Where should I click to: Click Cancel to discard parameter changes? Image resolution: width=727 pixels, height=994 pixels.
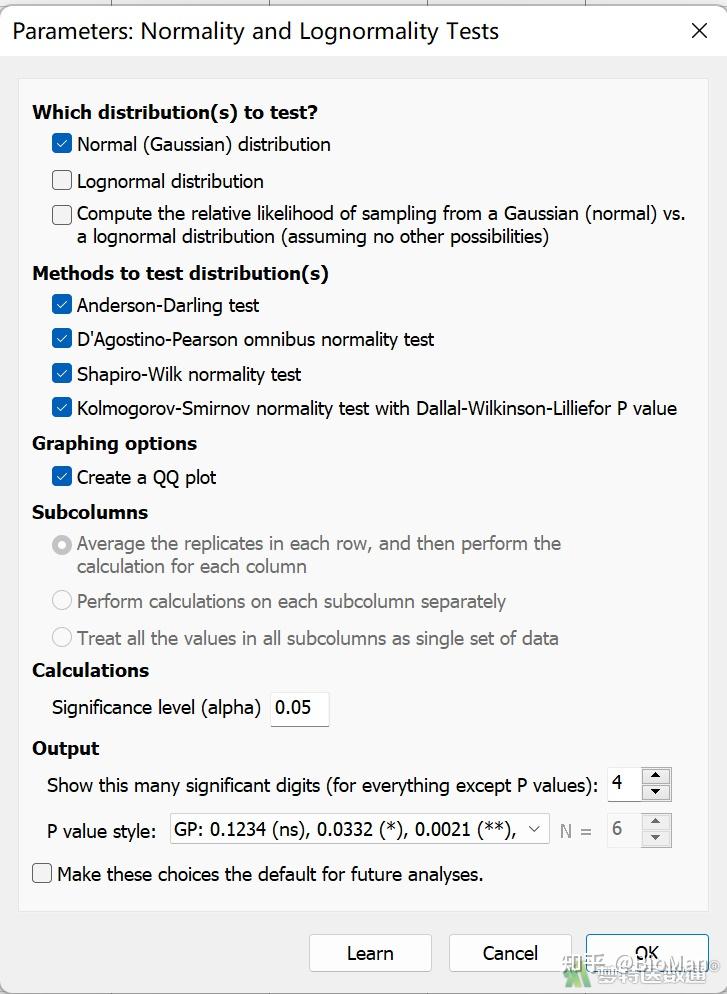510,952
